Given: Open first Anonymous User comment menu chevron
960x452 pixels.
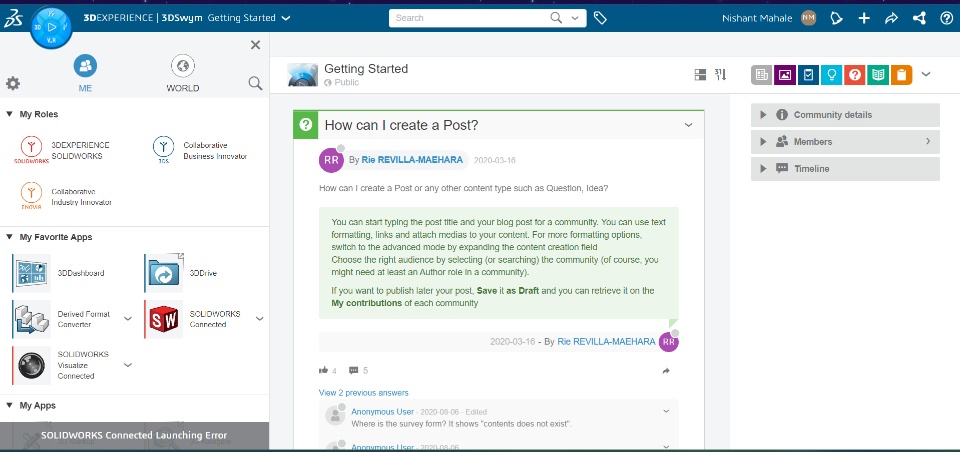Looking at the screenshot, I should 666,411.
